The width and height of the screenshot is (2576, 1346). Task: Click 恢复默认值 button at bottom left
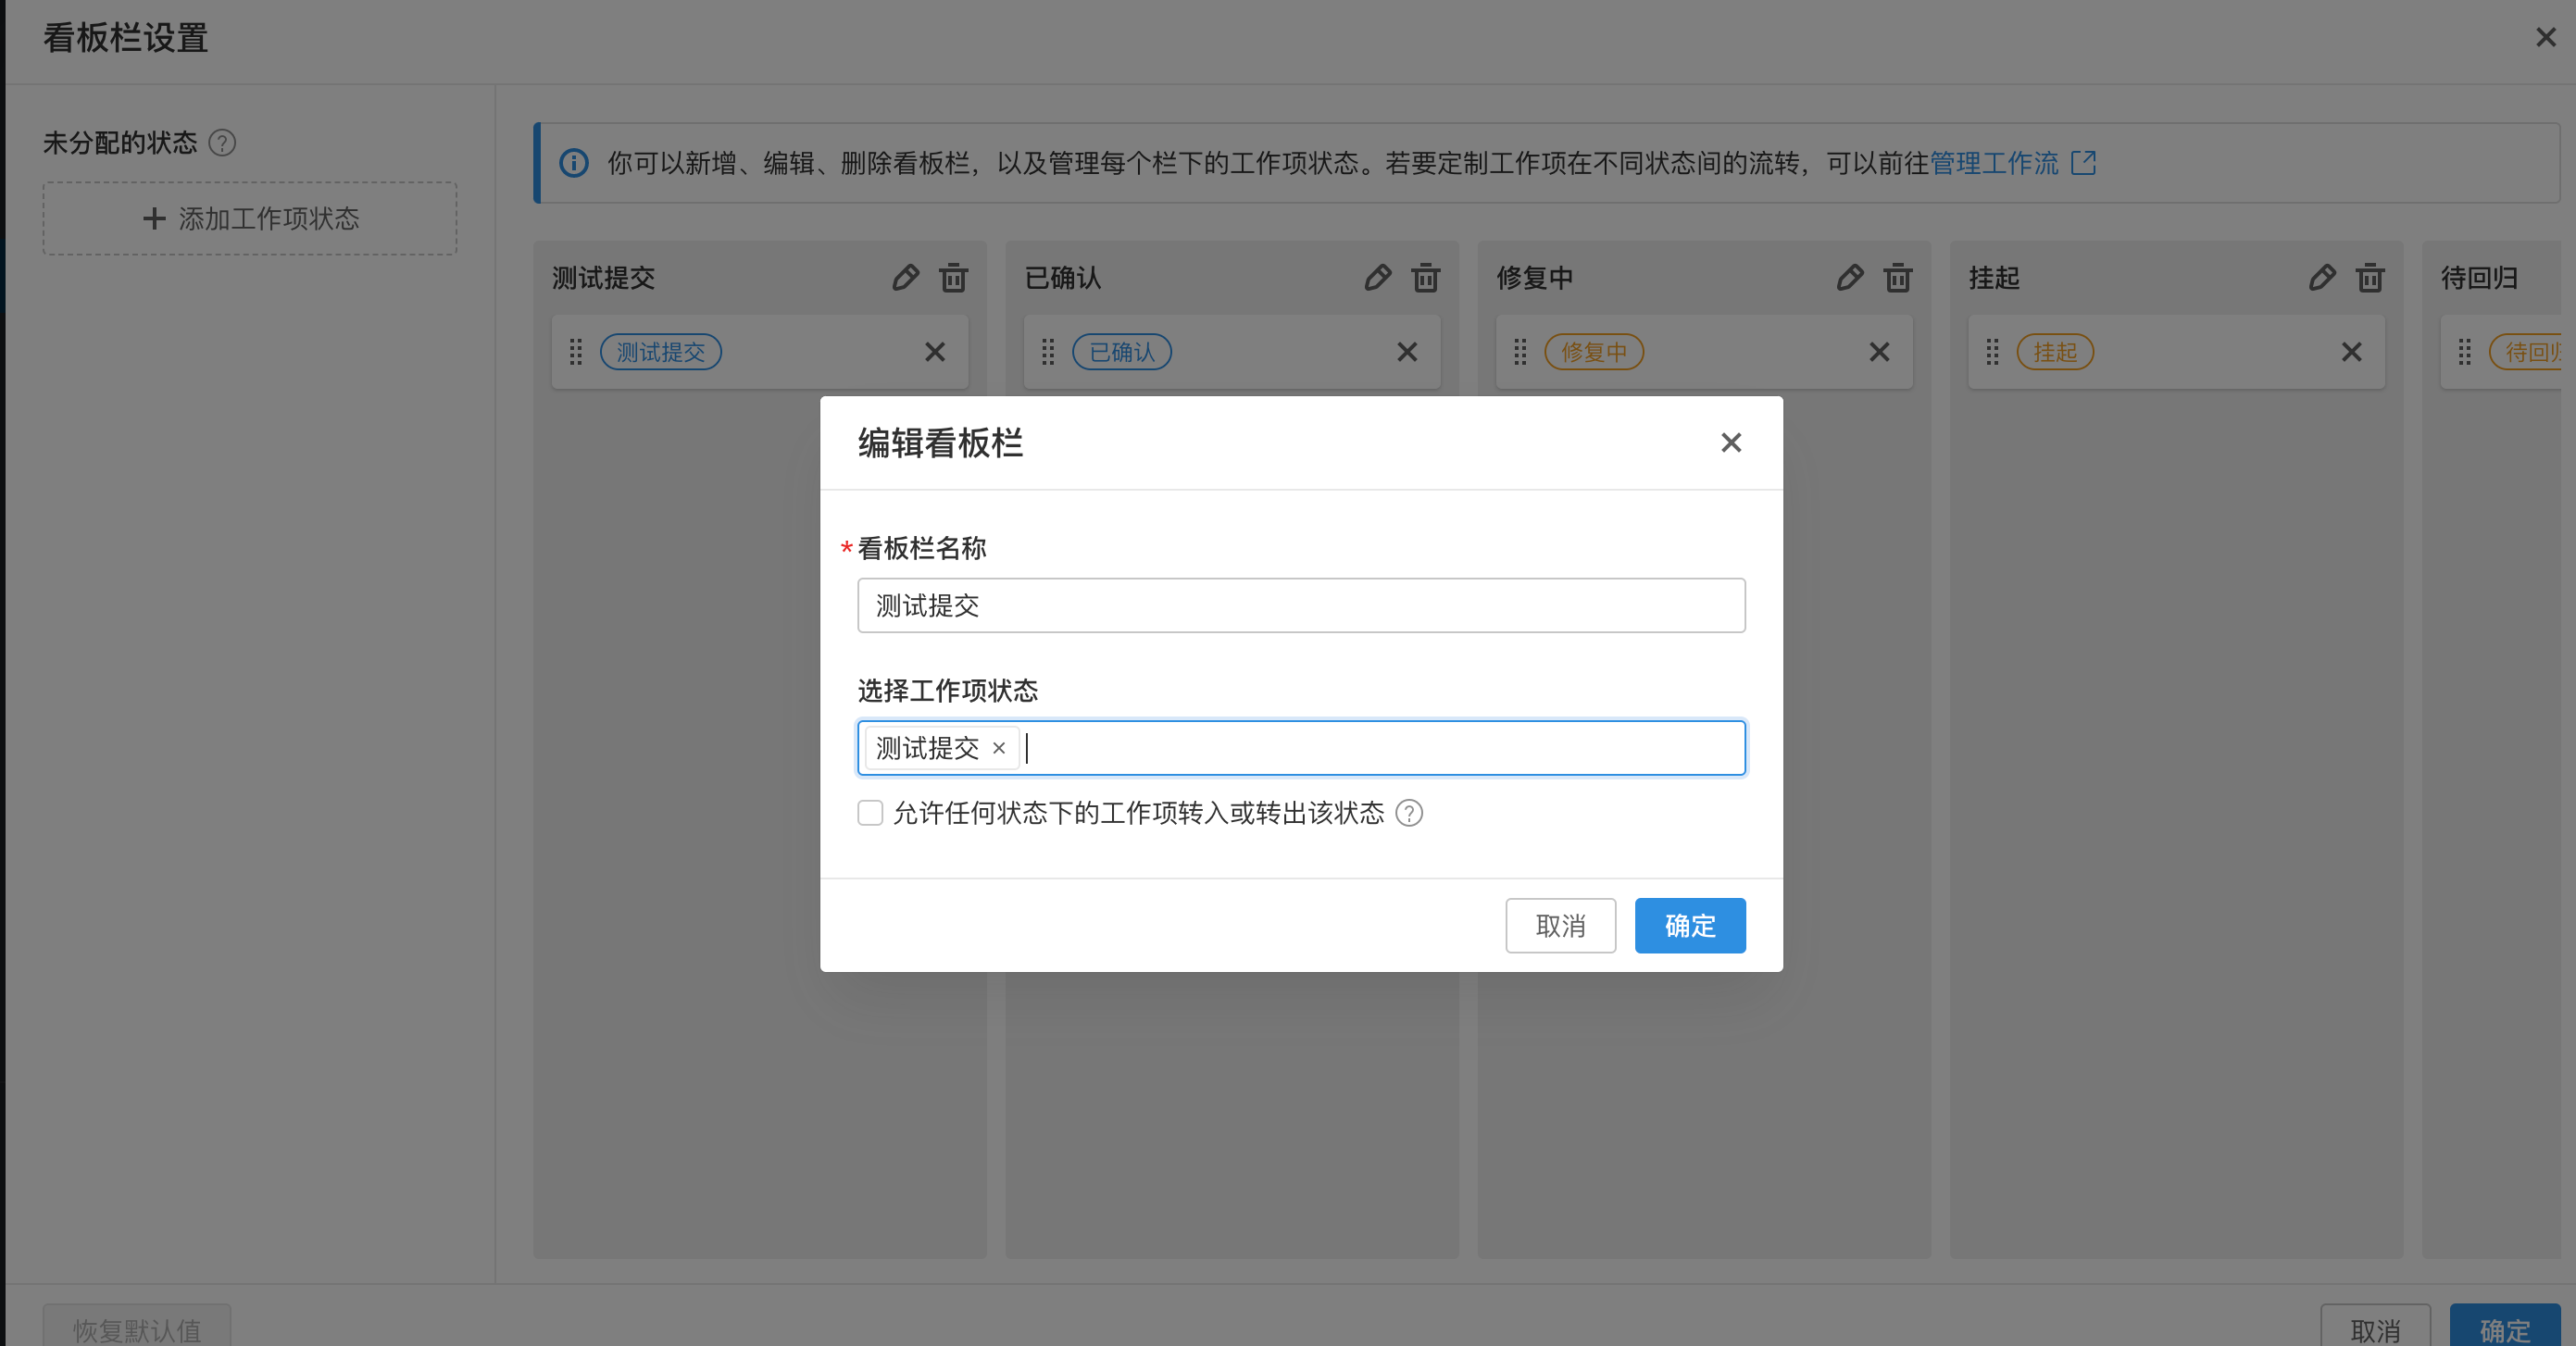tap(137, 1329)
